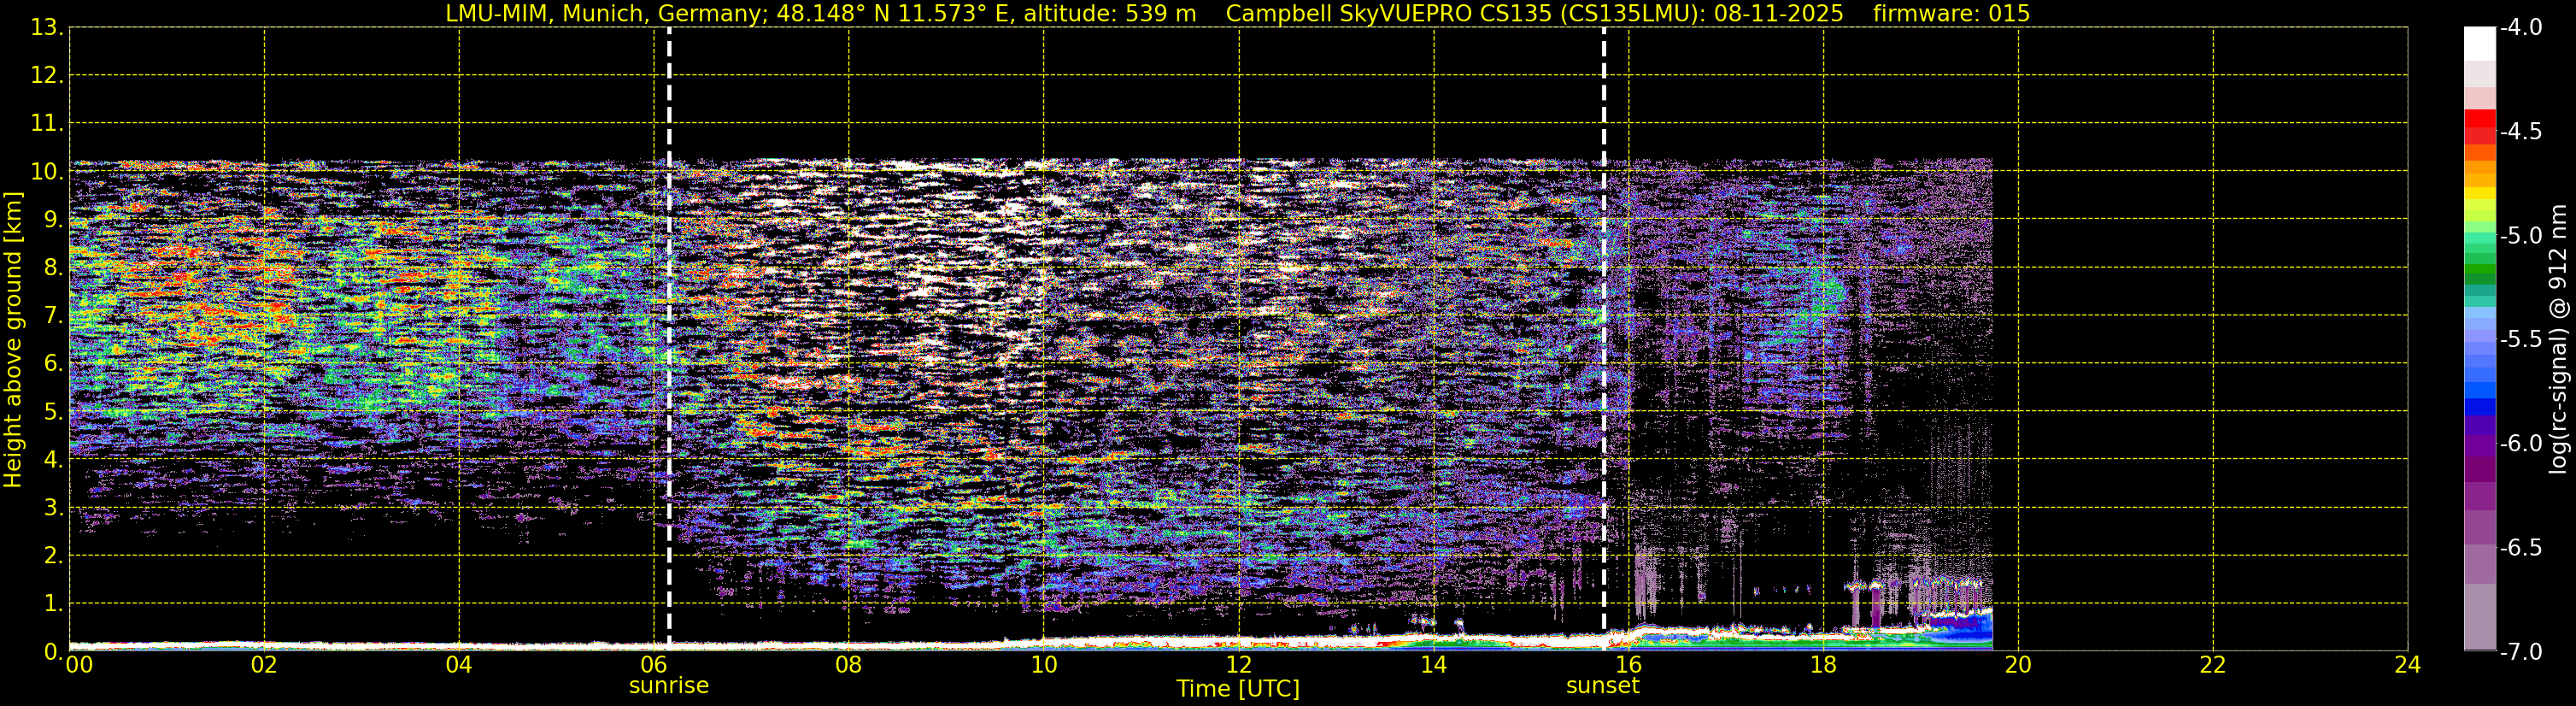This screenshot has height=706, width=2576.
Task: Click the 'sunrise' label below the axis
Action: click(669, 686)
